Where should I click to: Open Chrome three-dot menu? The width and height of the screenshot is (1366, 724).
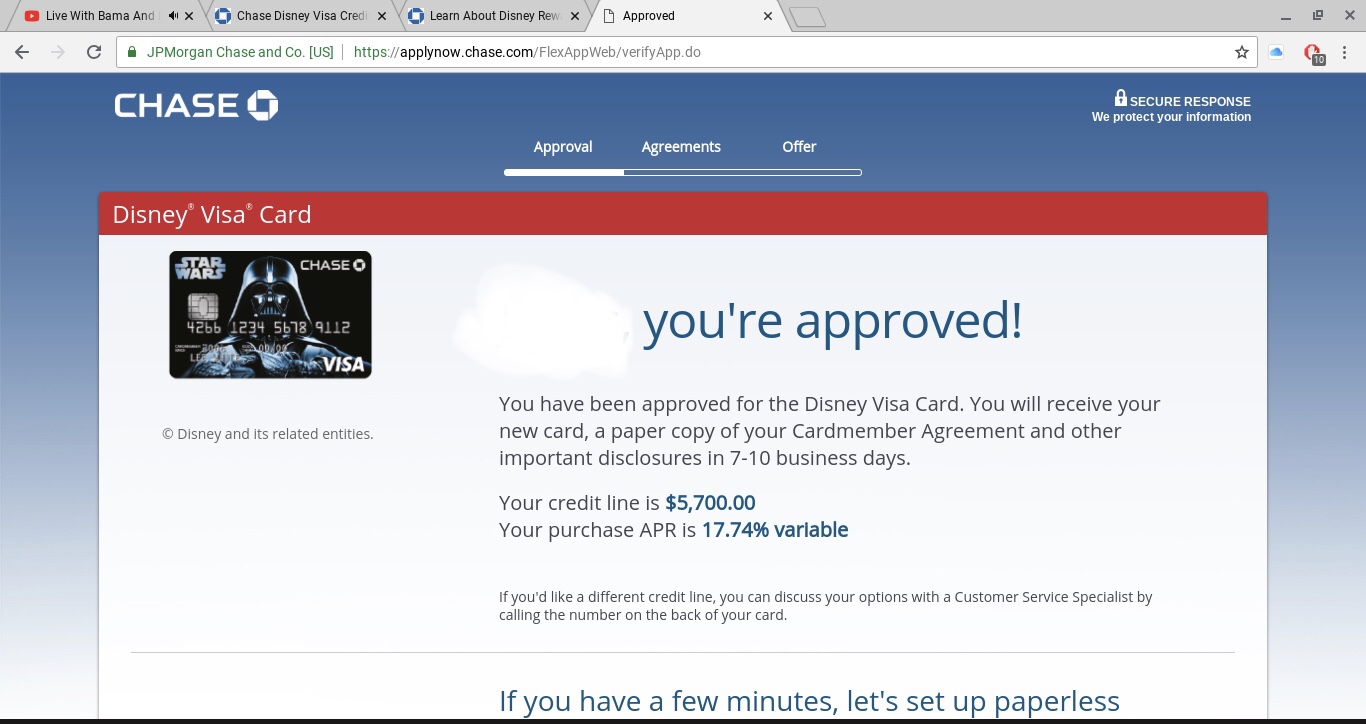tap(1346, 52)
